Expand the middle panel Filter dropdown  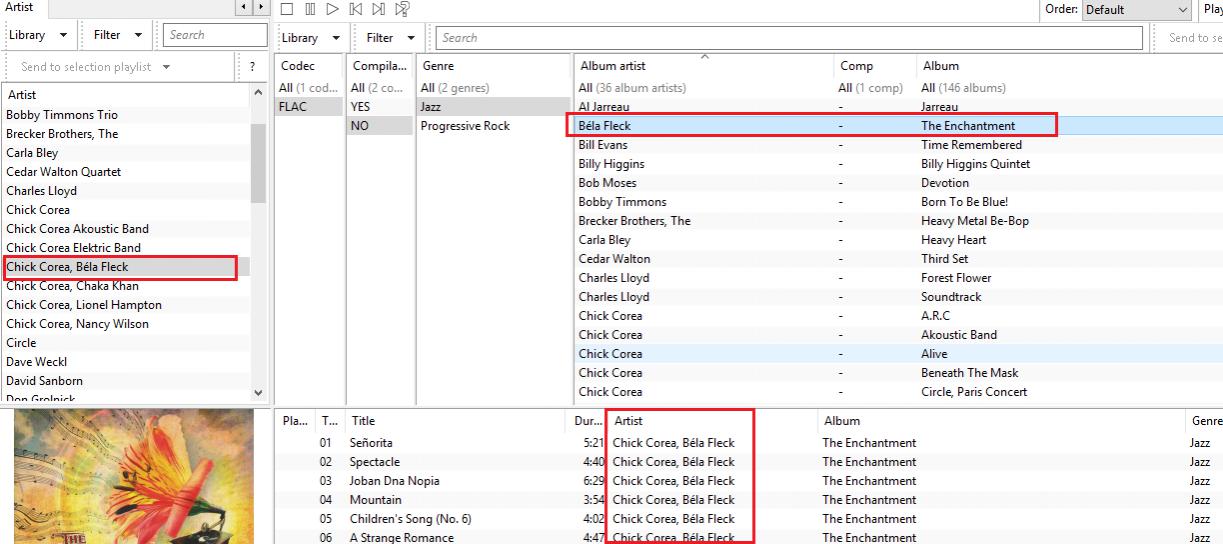[x=390, y=38]
